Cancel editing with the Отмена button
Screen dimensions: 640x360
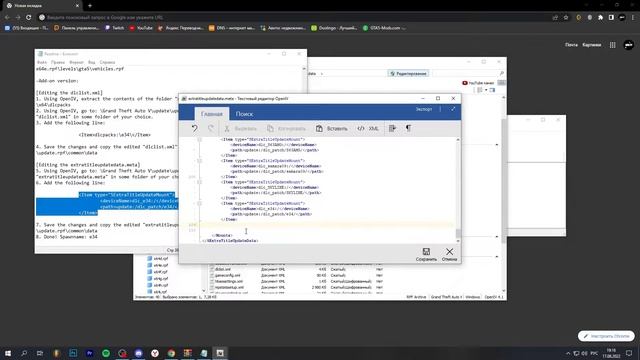449,254
